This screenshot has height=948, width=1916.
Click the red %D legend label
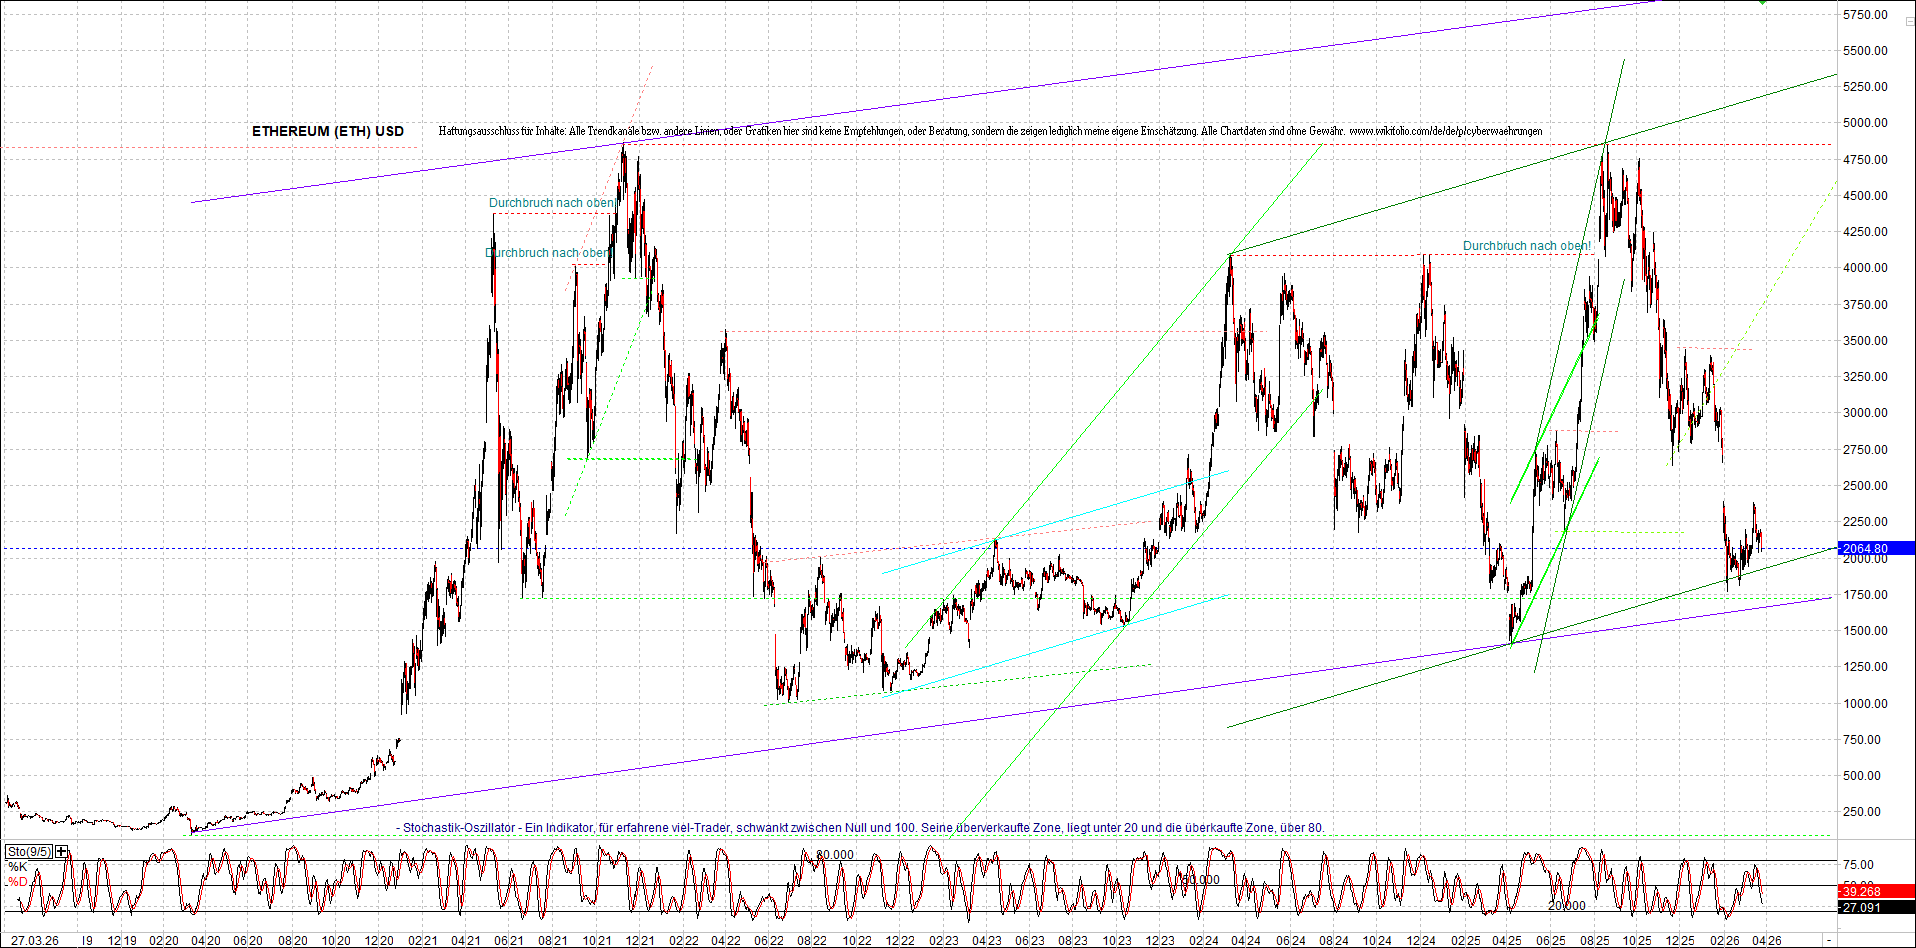coord(17,882)
